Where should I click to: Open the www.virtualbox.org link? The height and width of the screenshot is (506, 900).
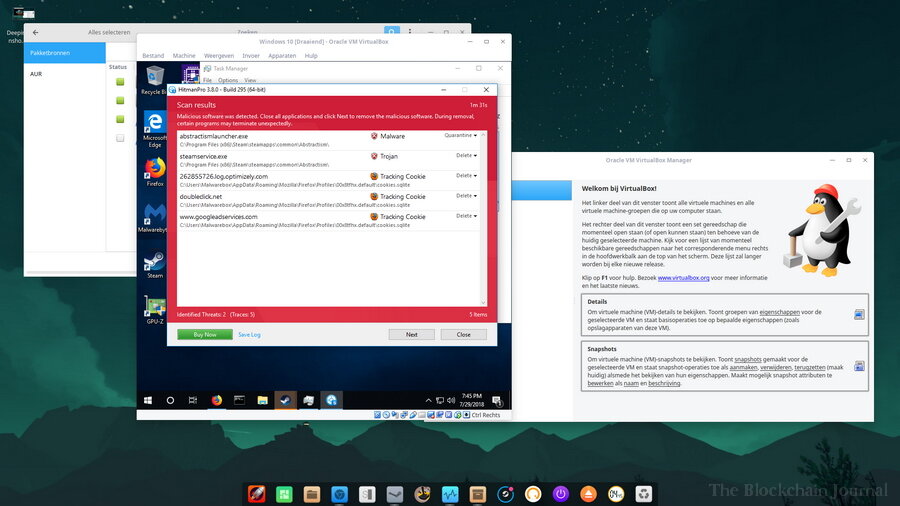point(683,278)
